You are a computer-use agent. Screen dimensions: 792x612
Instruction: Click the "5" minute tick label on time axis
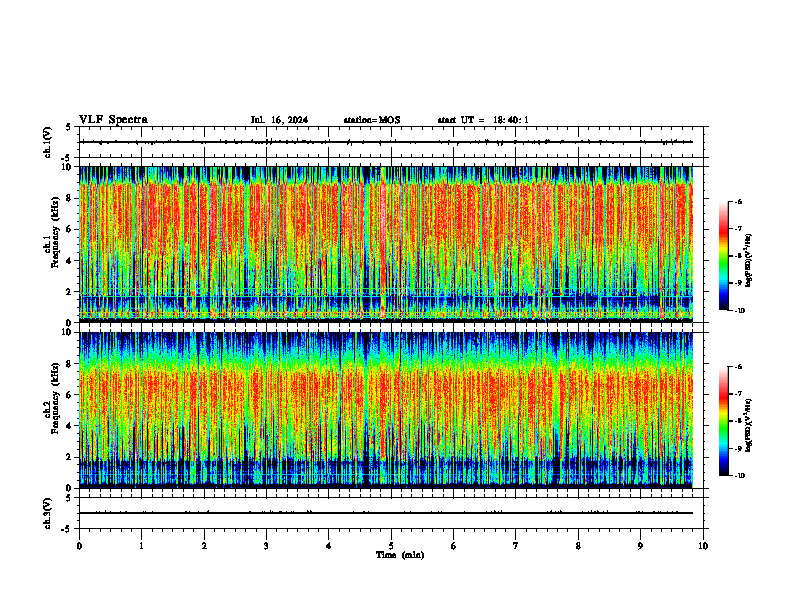click(x=391, y=546)
